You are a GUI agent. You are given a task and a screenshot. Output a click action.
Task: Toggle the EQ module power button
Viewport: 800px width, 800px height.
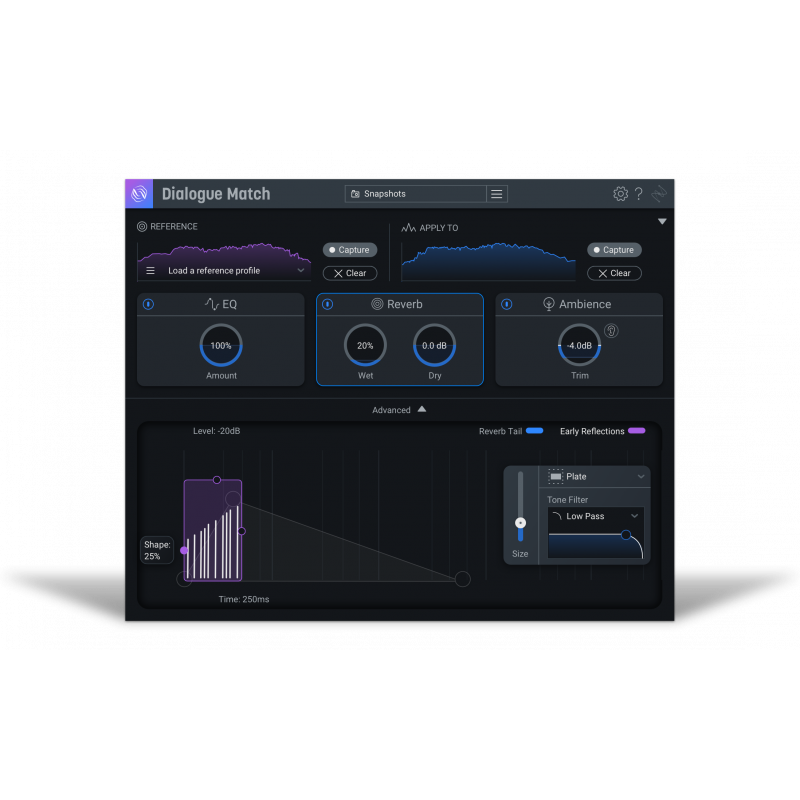149,304
